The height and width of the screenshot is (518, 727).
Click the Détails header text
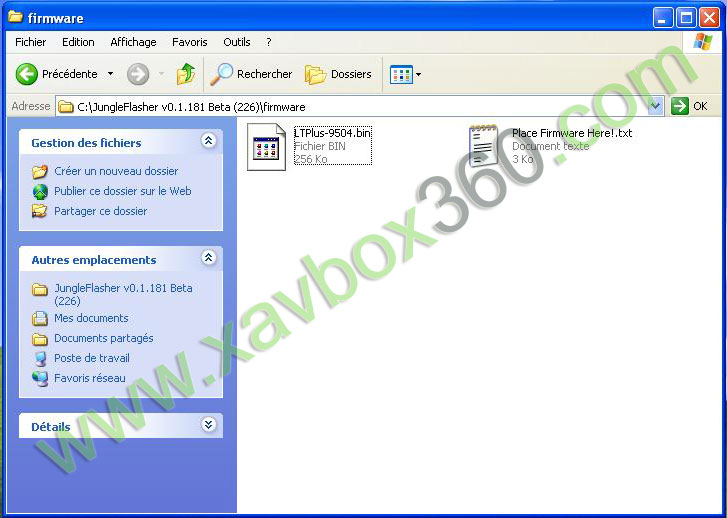point(51,427)
